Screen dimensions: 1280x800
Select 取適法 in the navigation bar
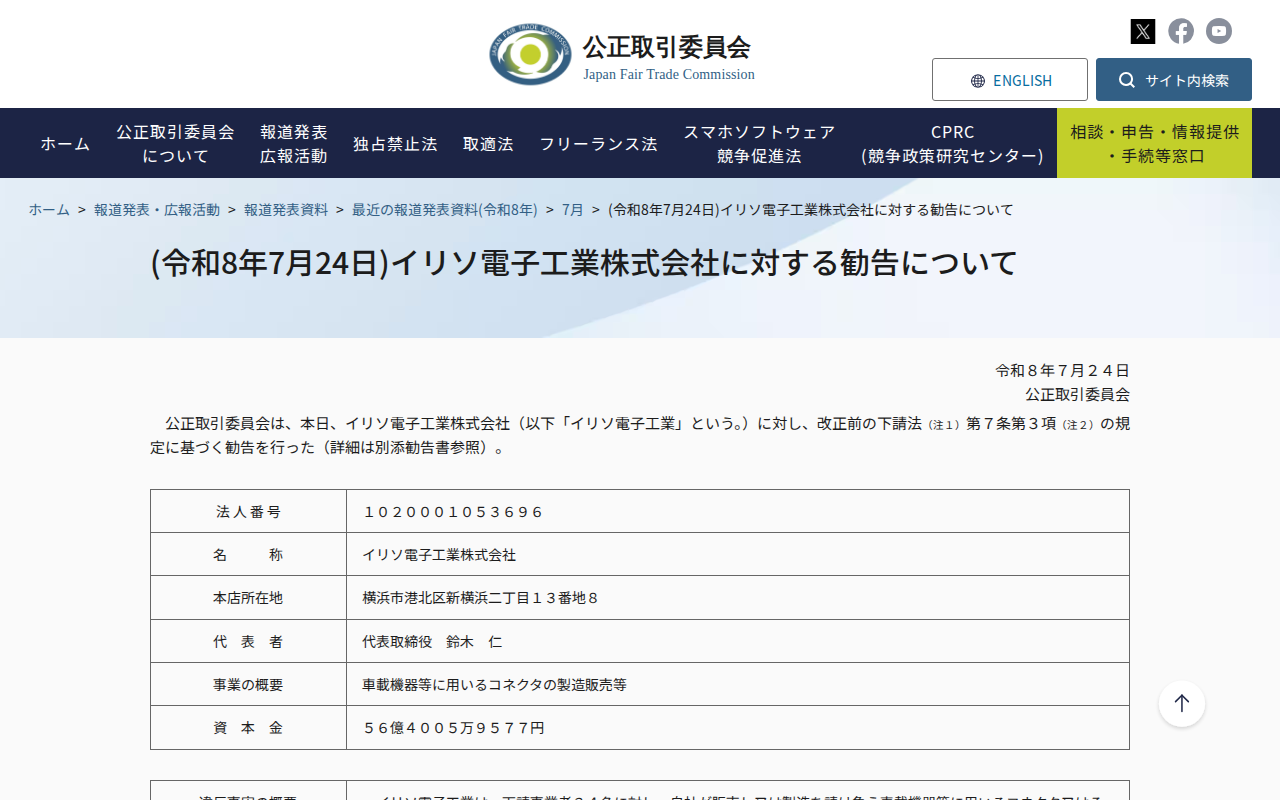click(488, 144)
